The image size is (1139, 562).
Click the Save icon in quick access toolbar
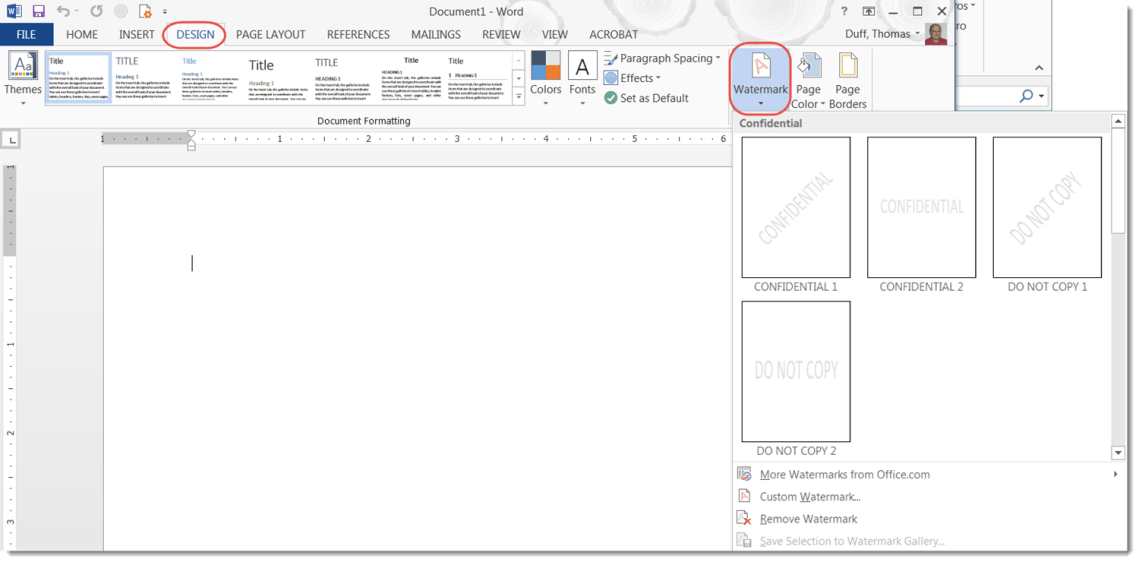pos(39,12)
